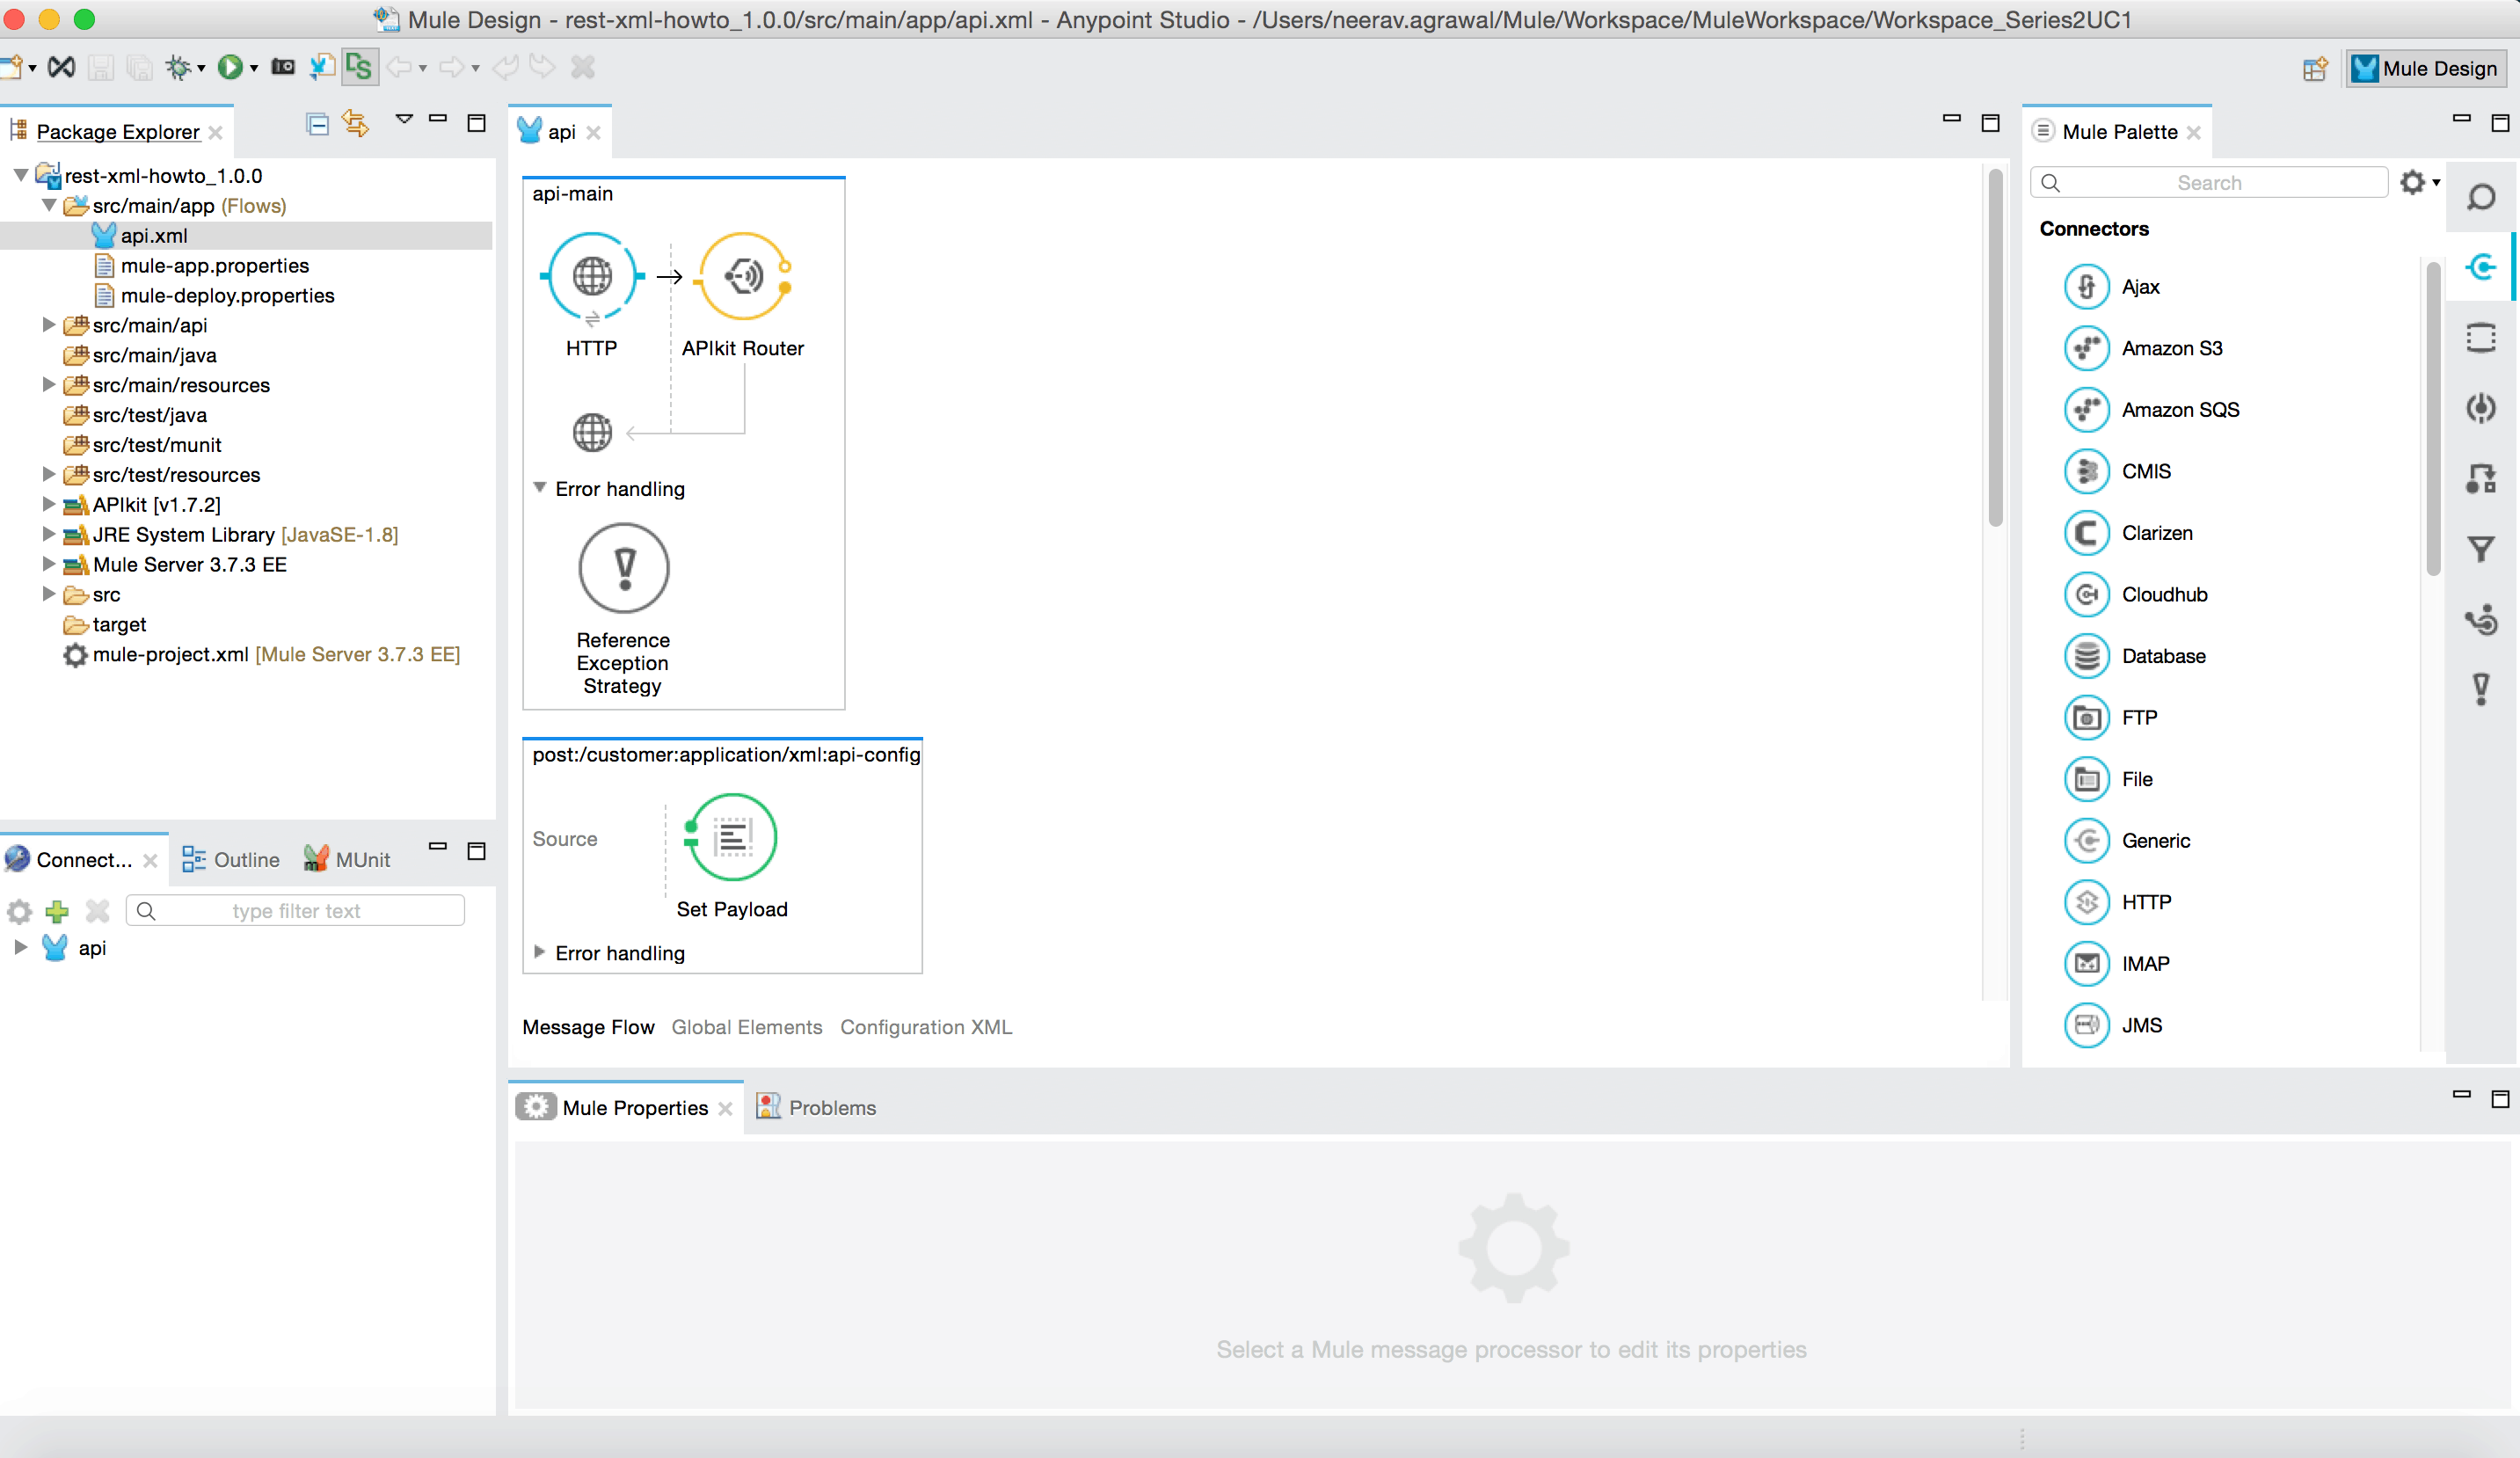
Task: Open the debug icon in the toolbar
Action: pos(179,67)
